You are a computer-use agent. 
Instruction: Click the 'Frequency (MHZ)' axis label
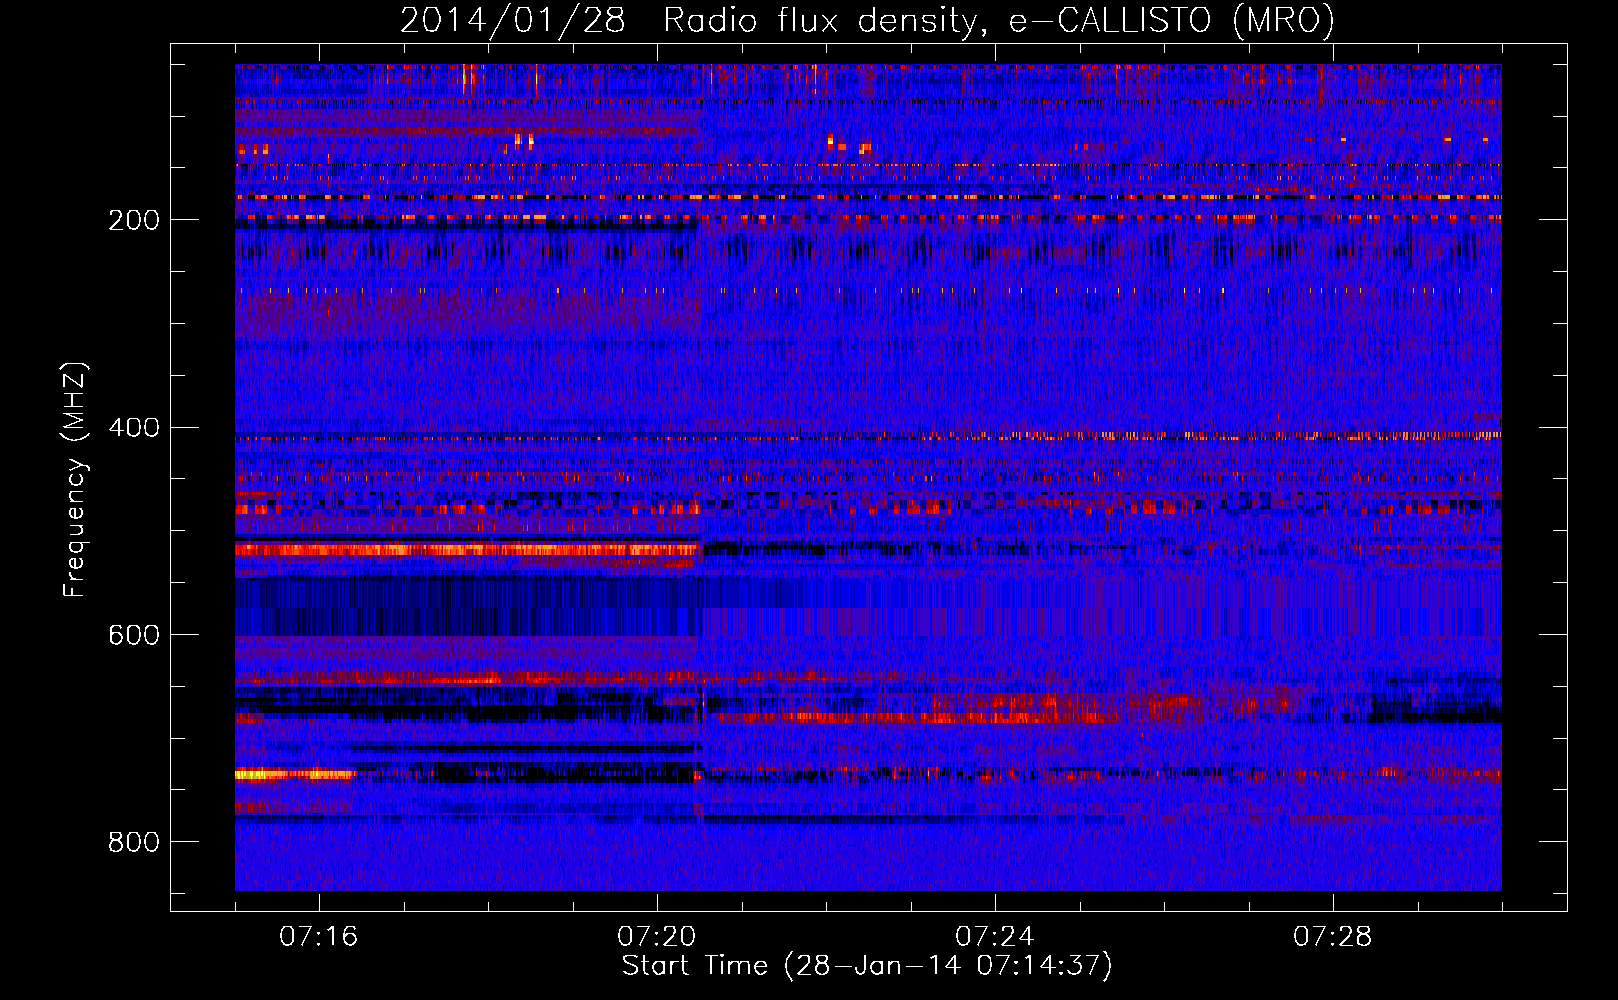coord(75,479)
